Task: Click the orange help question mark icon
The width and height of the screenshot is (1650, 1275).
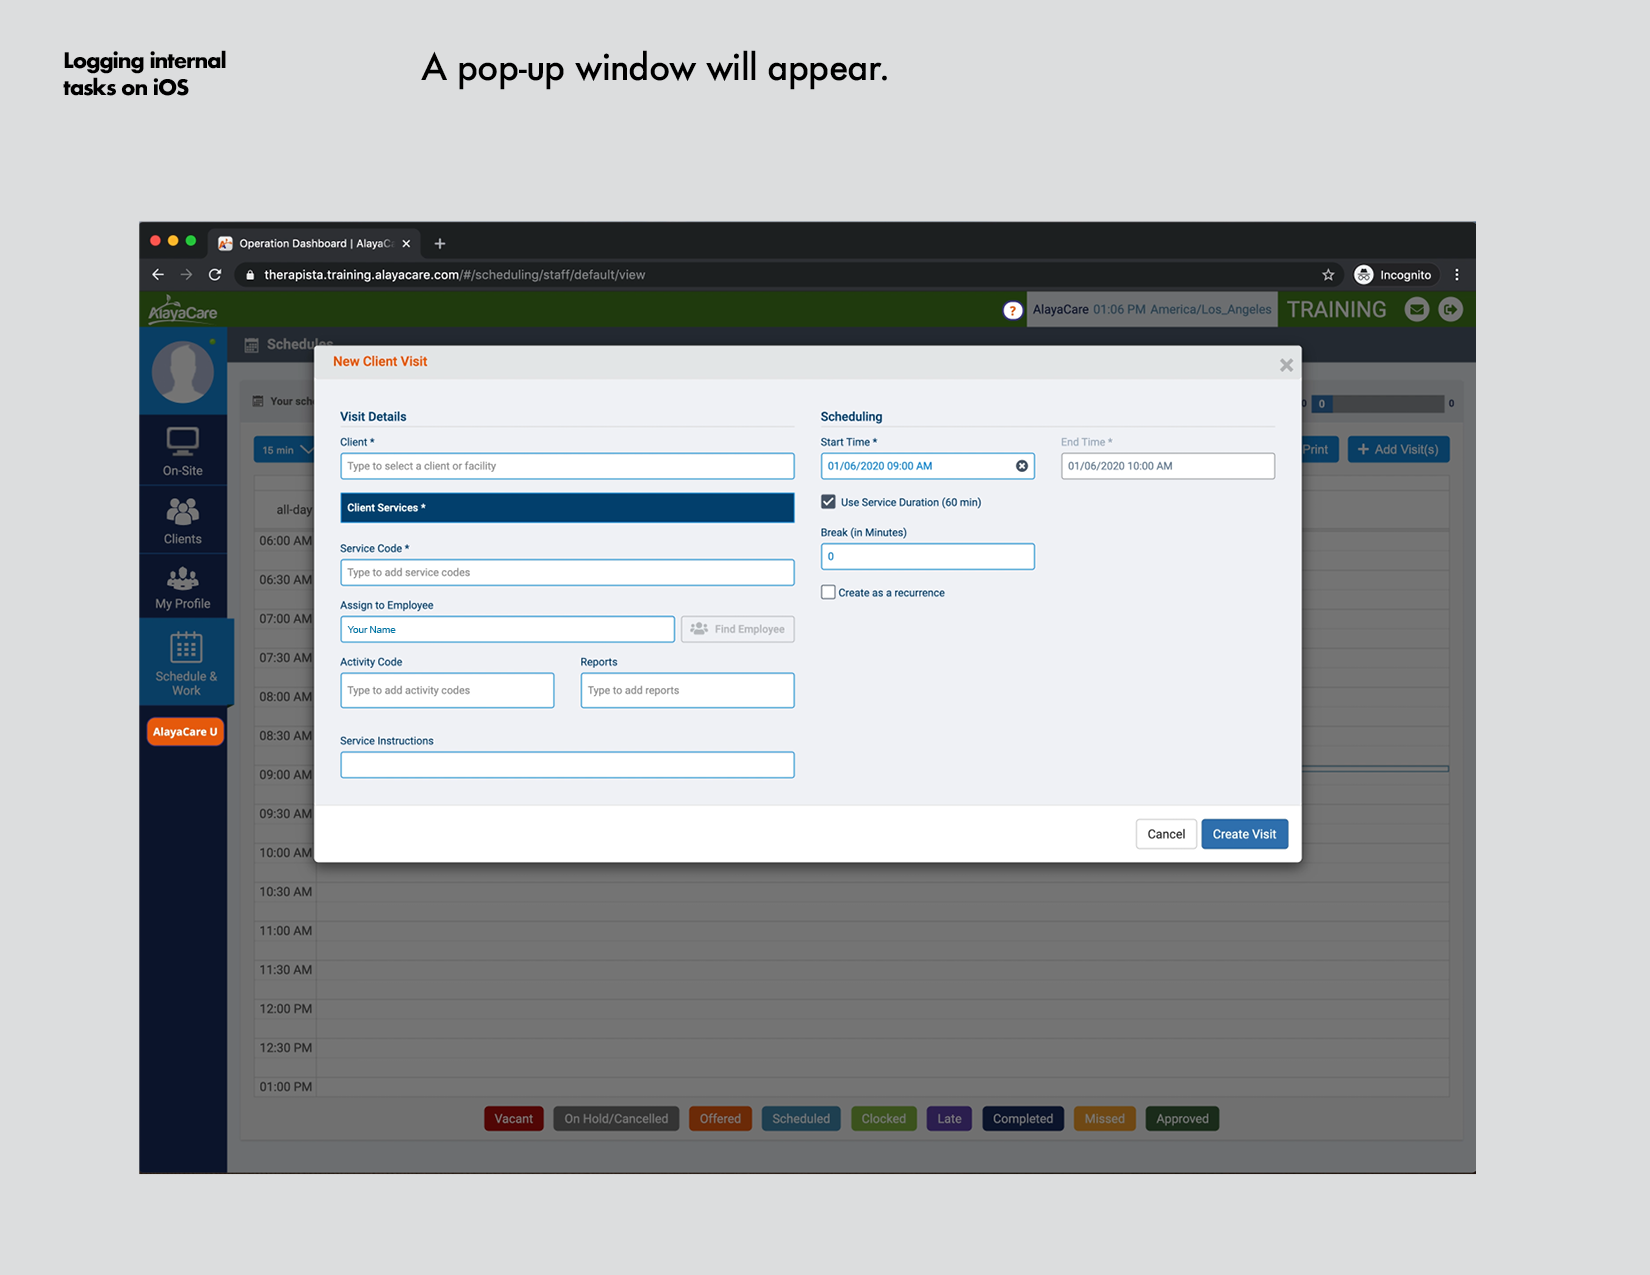Action: tap(1013, 309)
